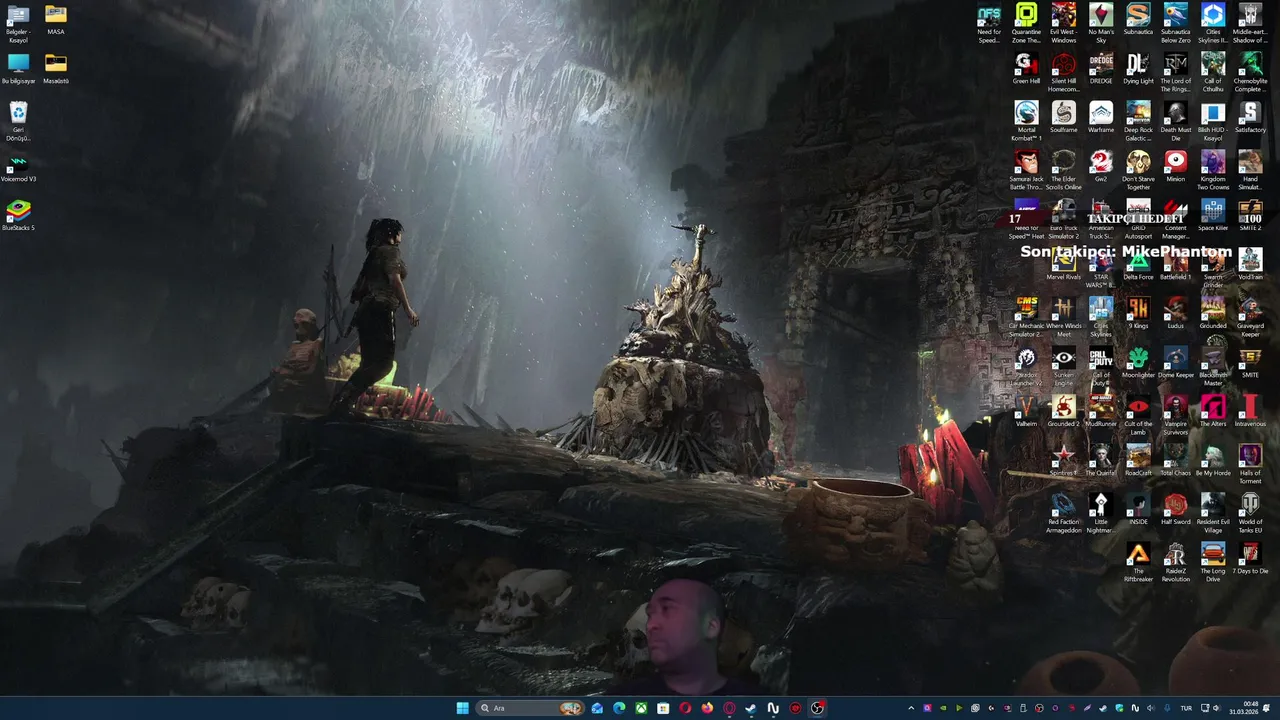
Task: Open the notification bell in taskbar
Action: click(x=1266, y=708)
